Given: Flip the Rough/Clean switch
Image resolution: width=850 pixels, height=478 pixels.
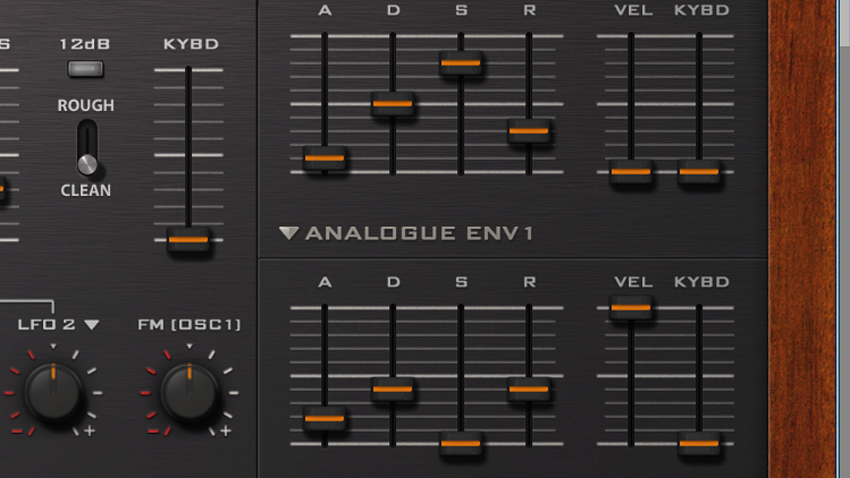Looking at the screenshot, I should click(87, 147).
